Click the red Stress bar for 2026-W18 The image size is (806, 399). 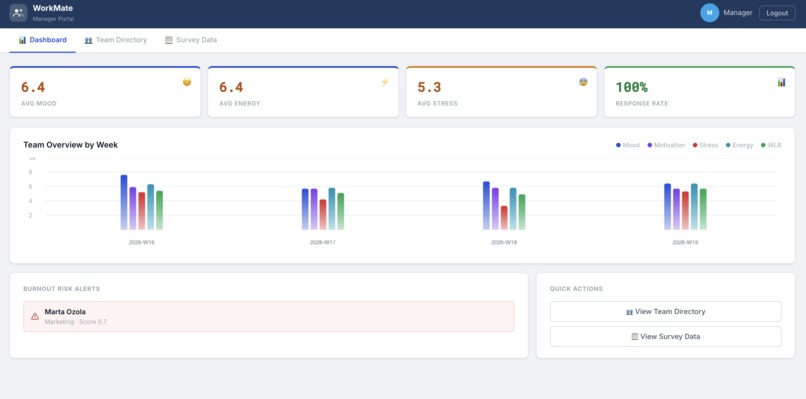coord(504,217)
